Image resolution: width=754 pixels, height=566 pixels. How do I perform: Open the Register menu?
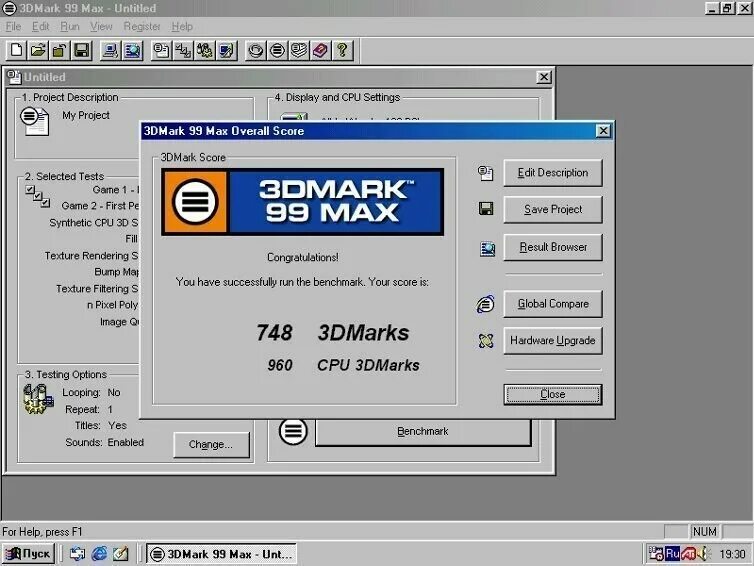coord(142,26)
